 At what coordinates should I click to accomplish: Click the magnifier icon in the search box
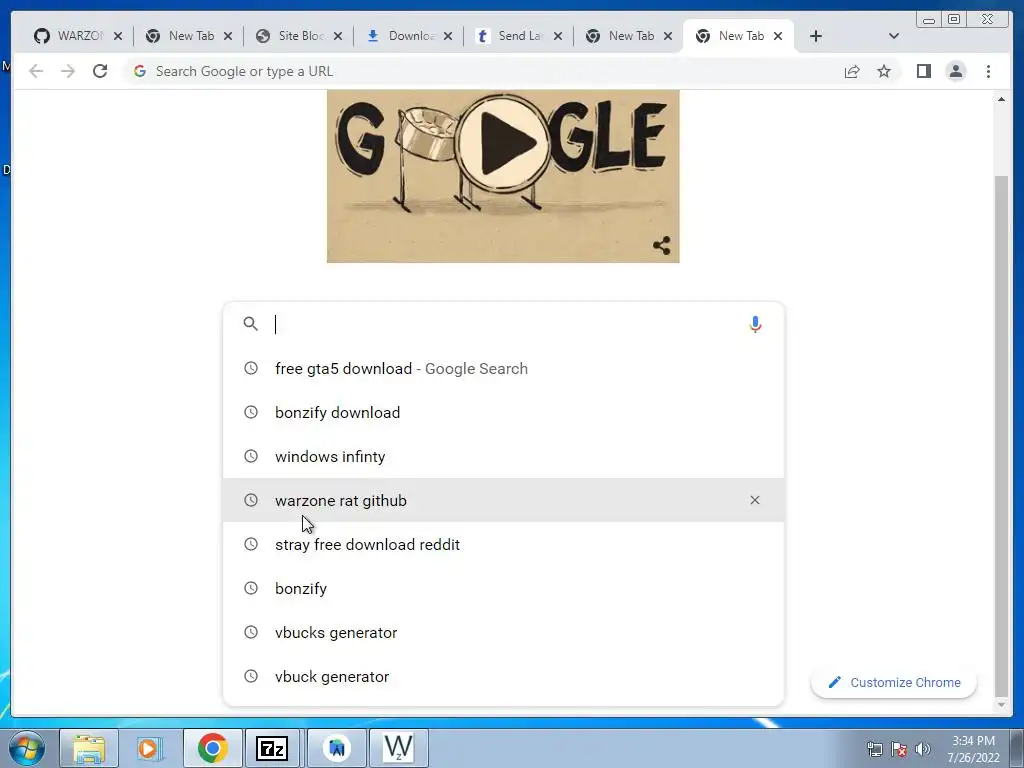click(x=250, y=324)
